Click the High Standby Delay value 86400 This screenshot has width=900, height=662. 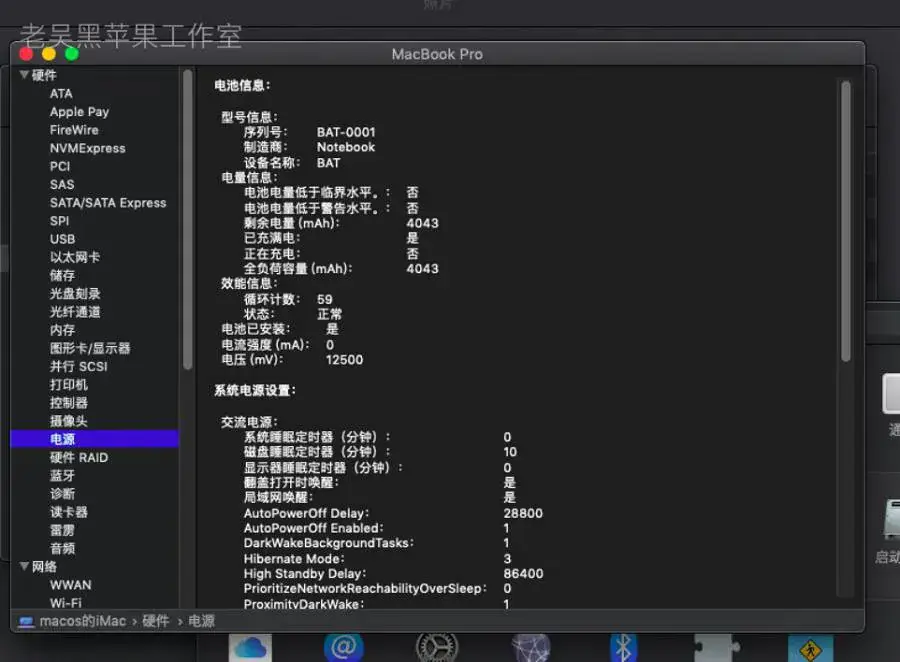523,574
